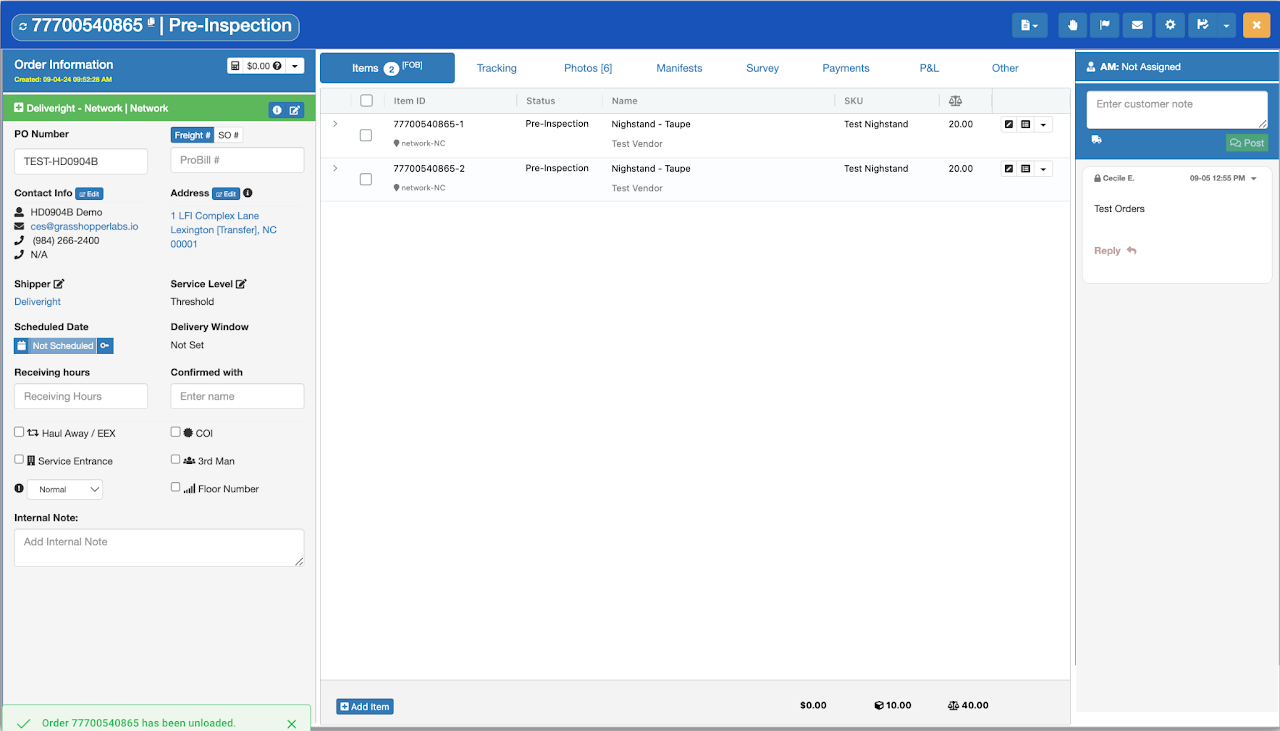1280x731 pixels.
Task: Click the flag icon in header
Action: pyautogui.click(x=1105, y=25)
